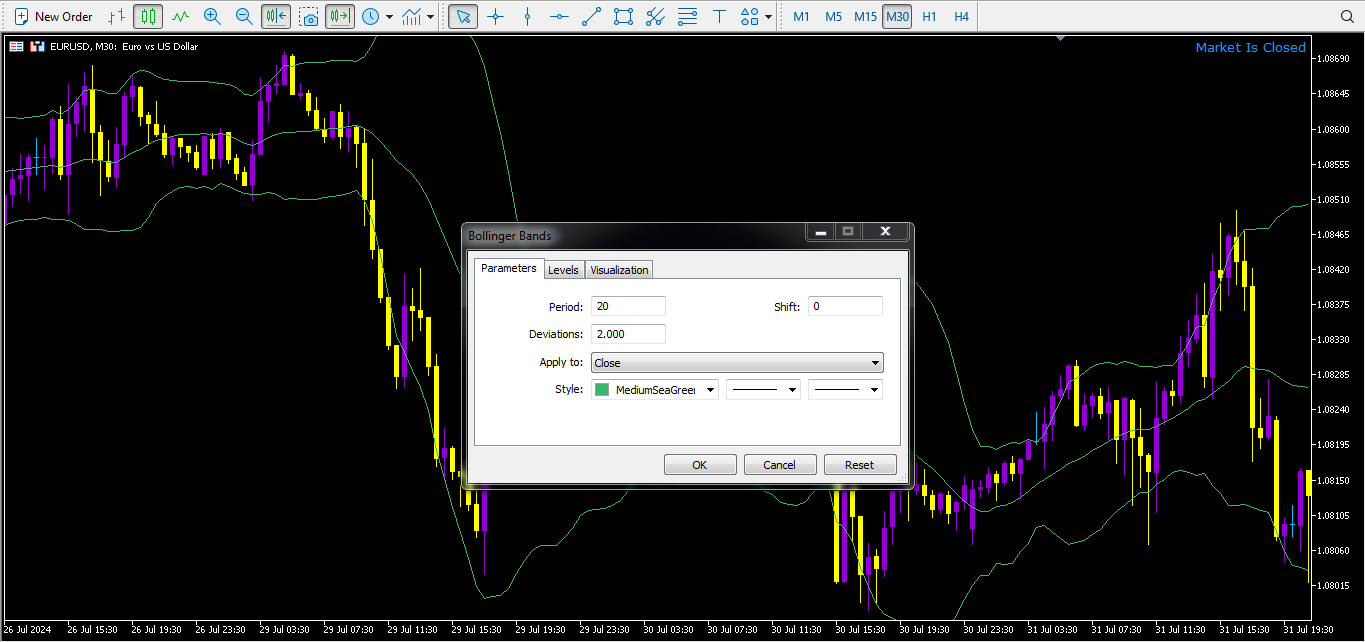
Task: Click the zoom out magnifier icon
Action: point(244,16)
